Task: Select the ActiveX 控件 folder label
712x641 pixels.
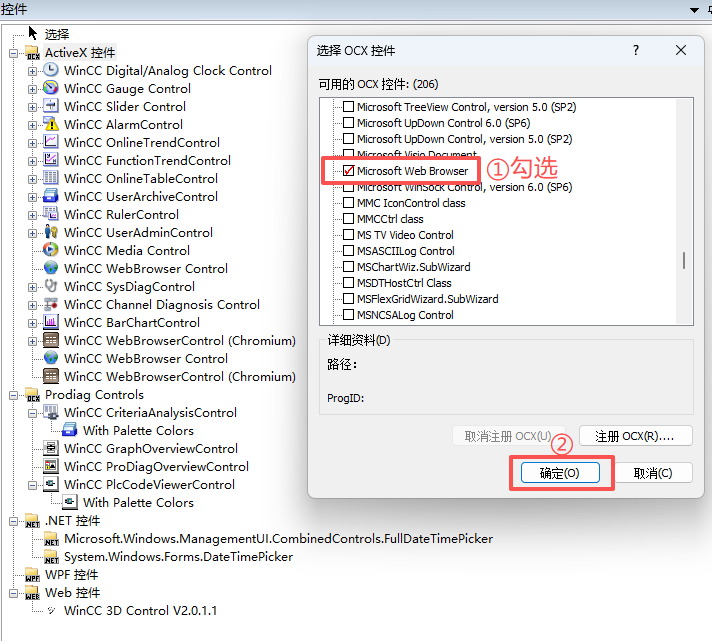Action: point(80,52)
